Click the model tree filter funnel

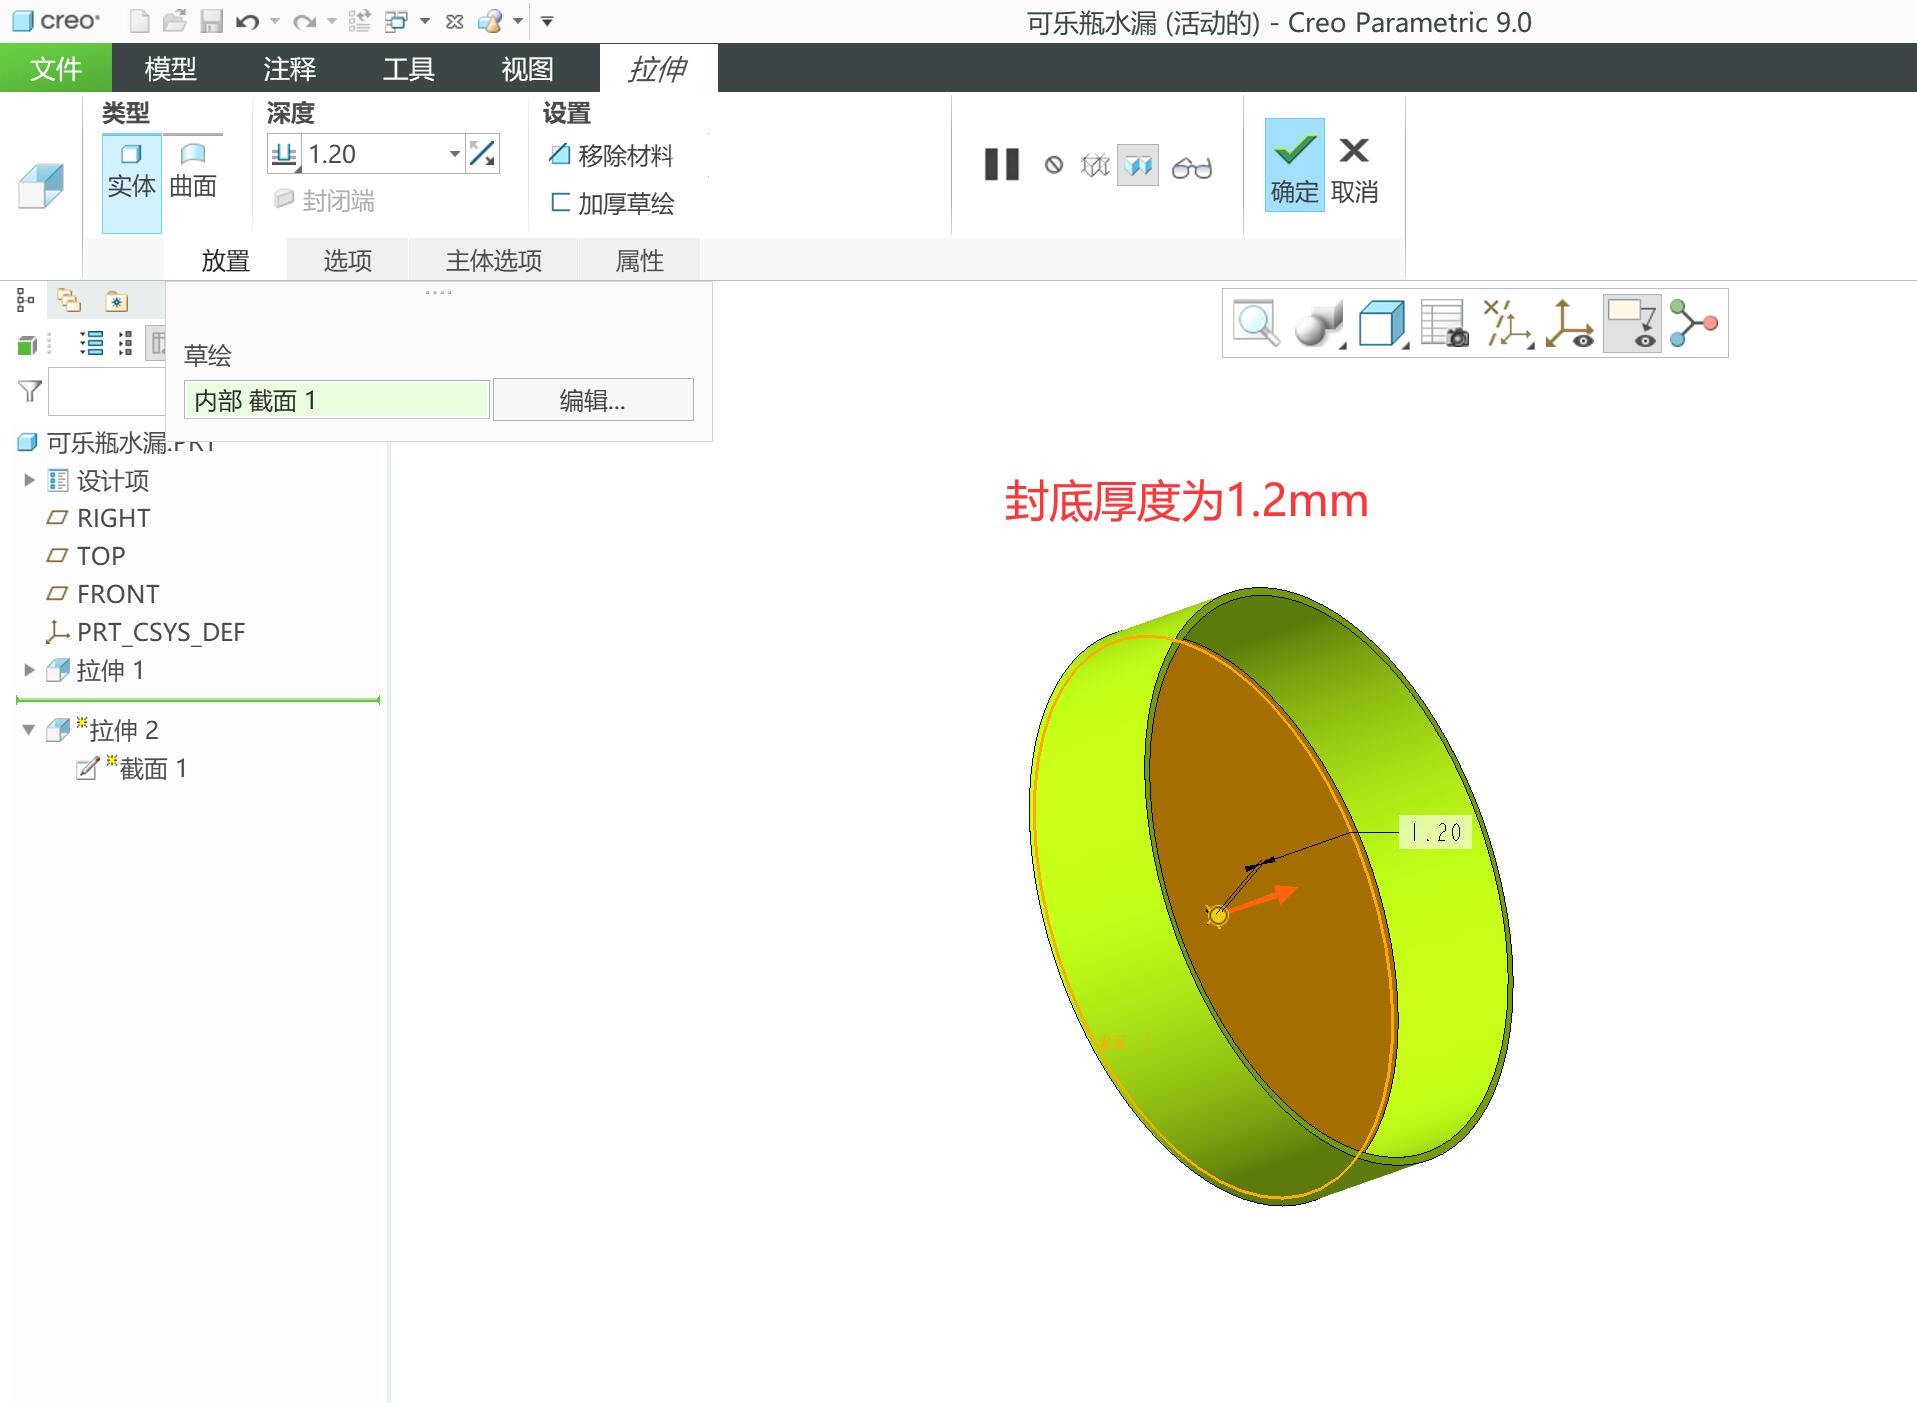(x=30, y=391)
